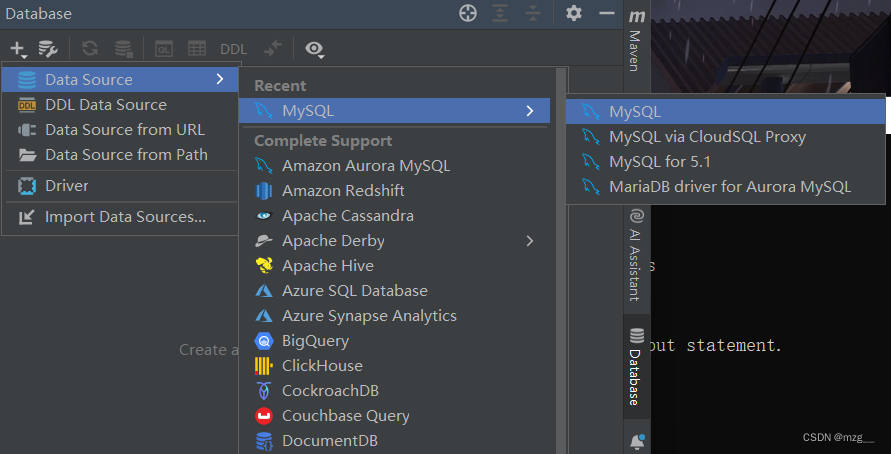Select DocumentDB data source
891x454 pixels.
pyautogui.click(x=394, y=441)
